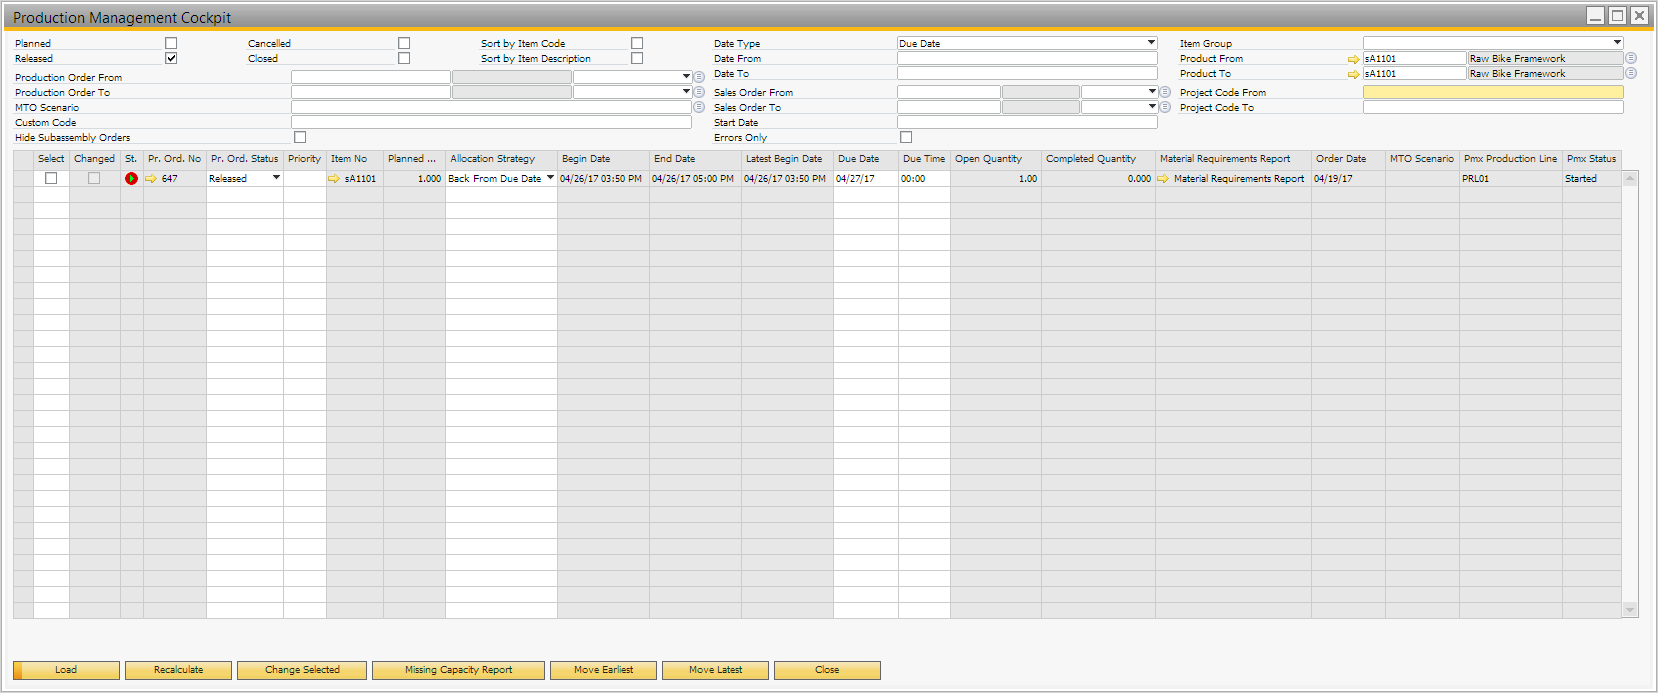Expand Allocation Strategy dropdown in the order row

coord(550,178)
